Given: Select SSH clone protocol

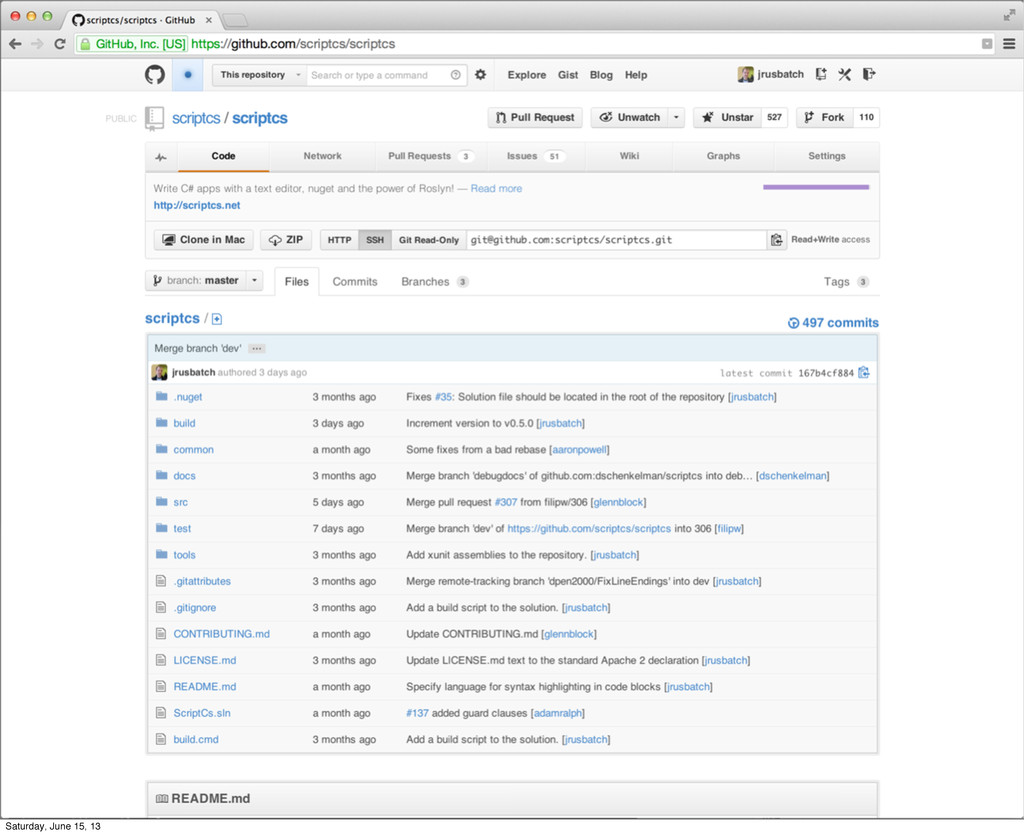Looking at the screenshot, I should point(375,240).
